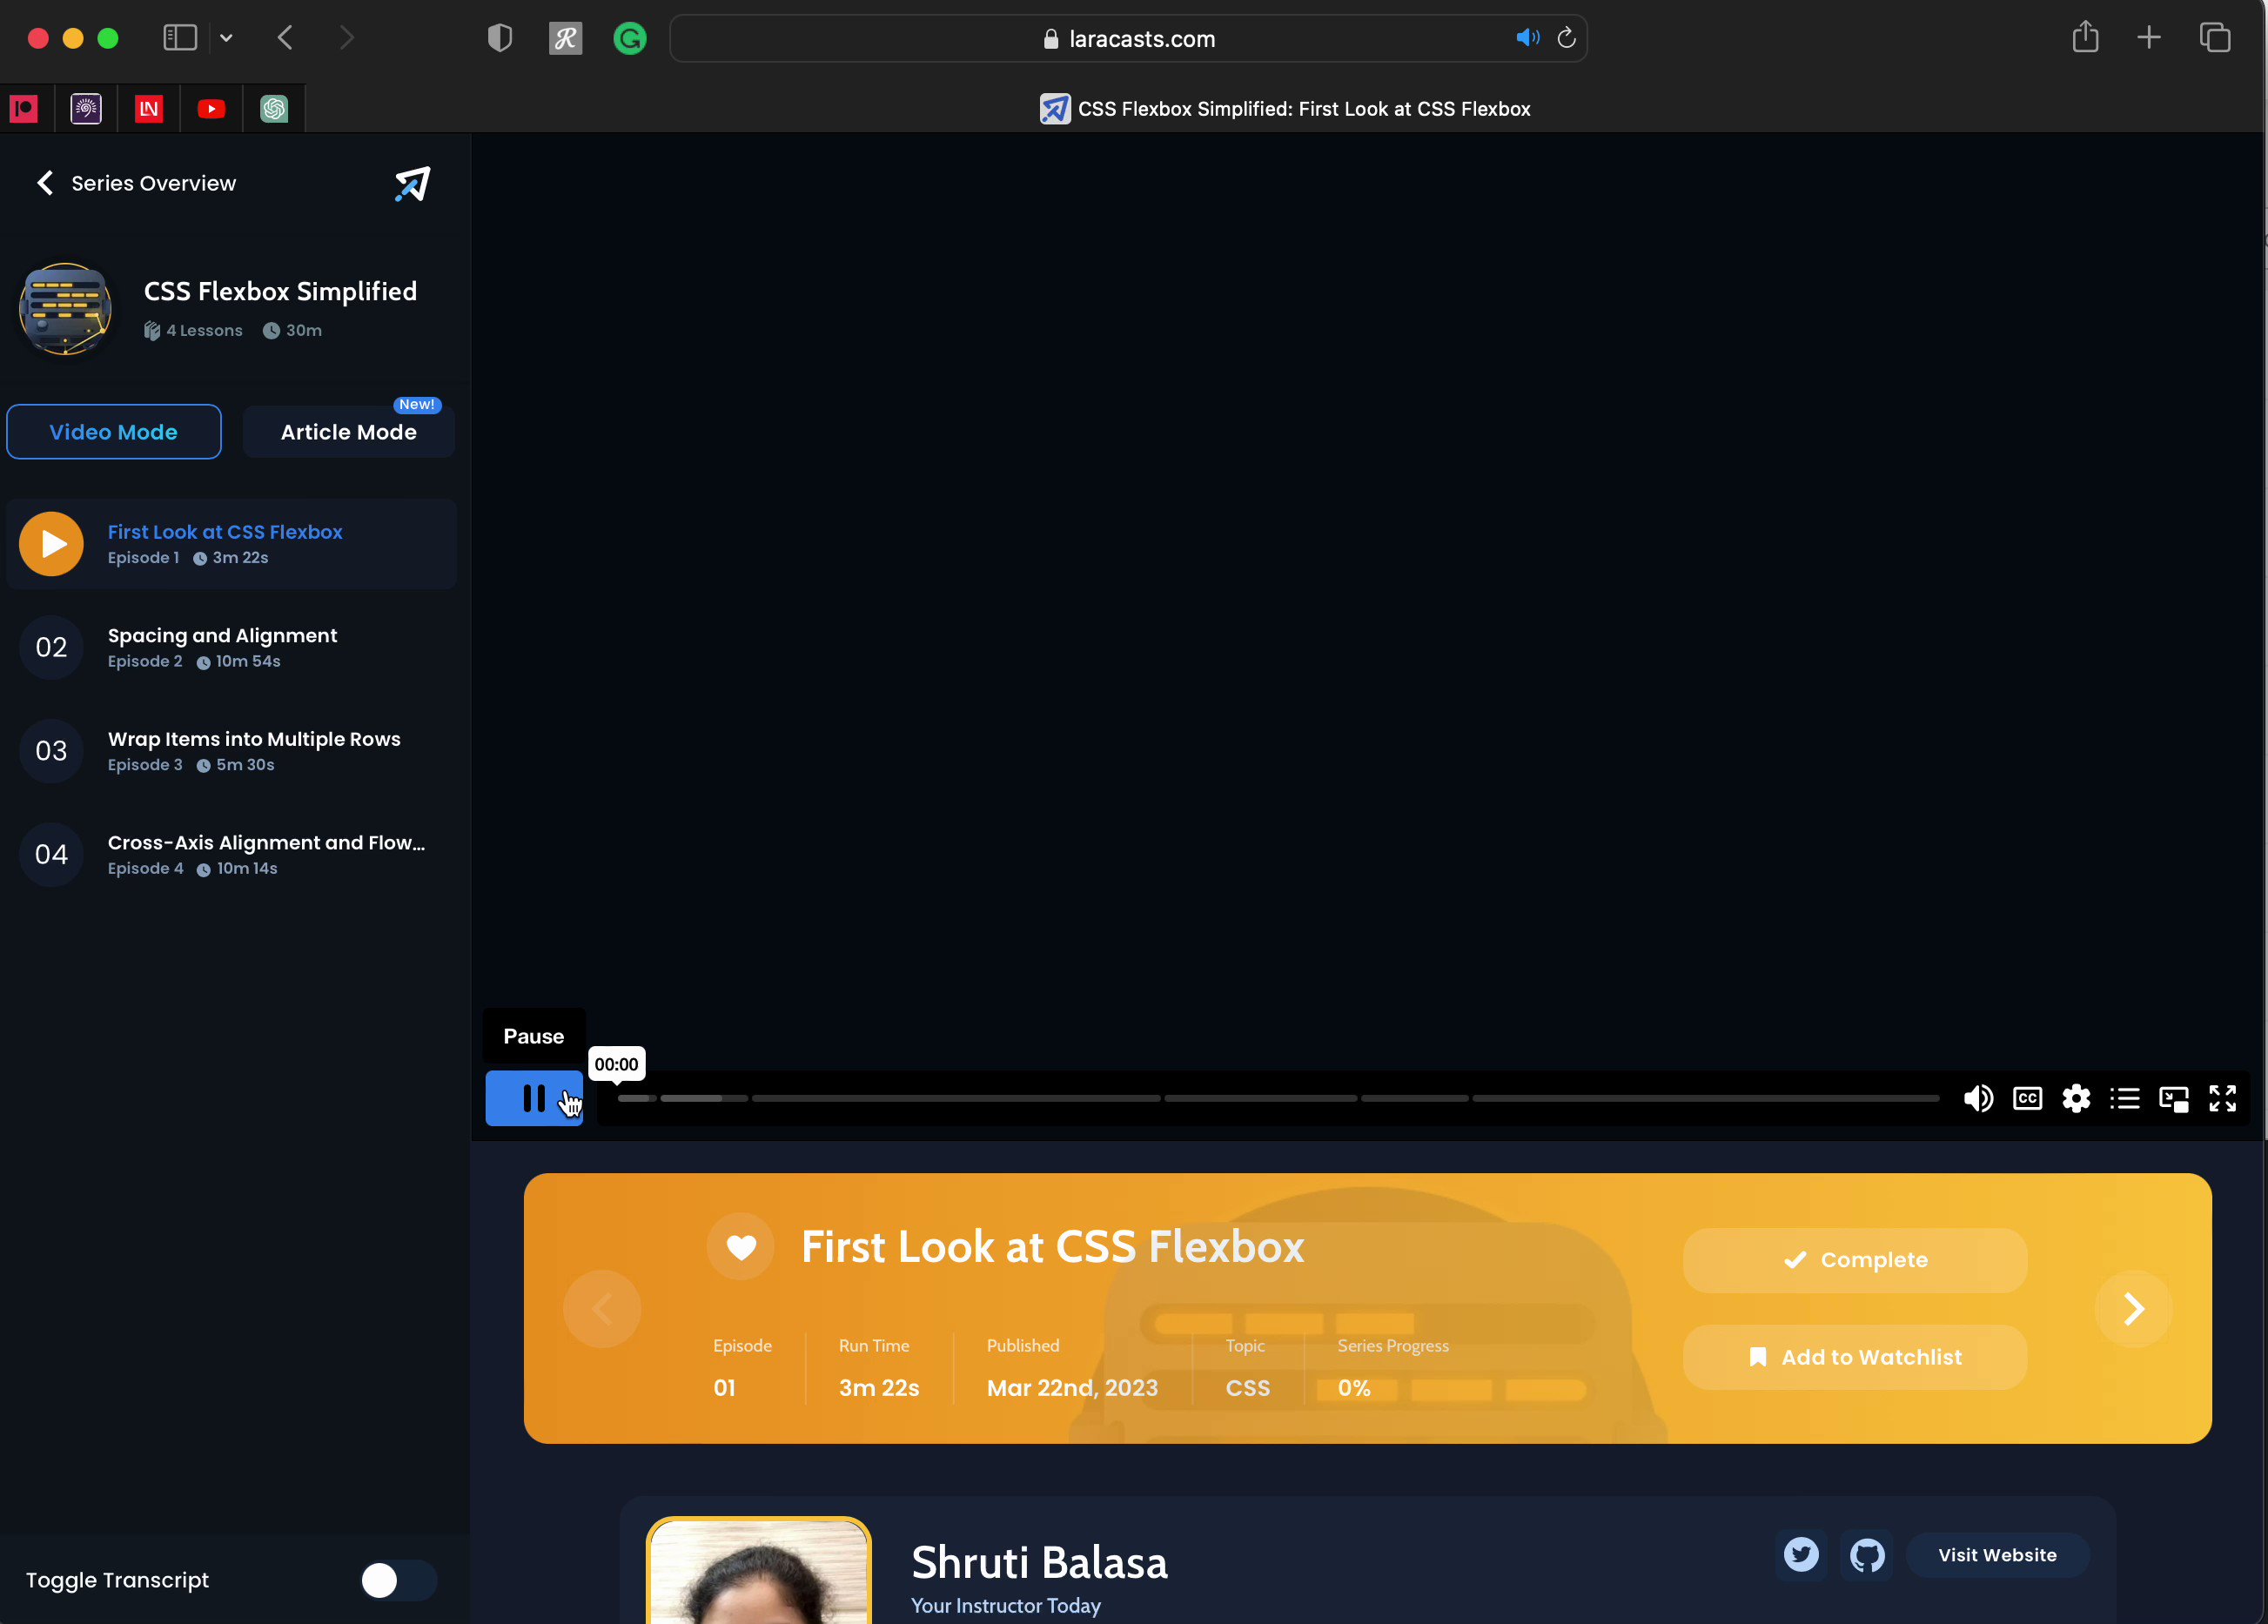2268x1624 pixels.
Task: Click Visit Website button
Action: (1996, 1555)
